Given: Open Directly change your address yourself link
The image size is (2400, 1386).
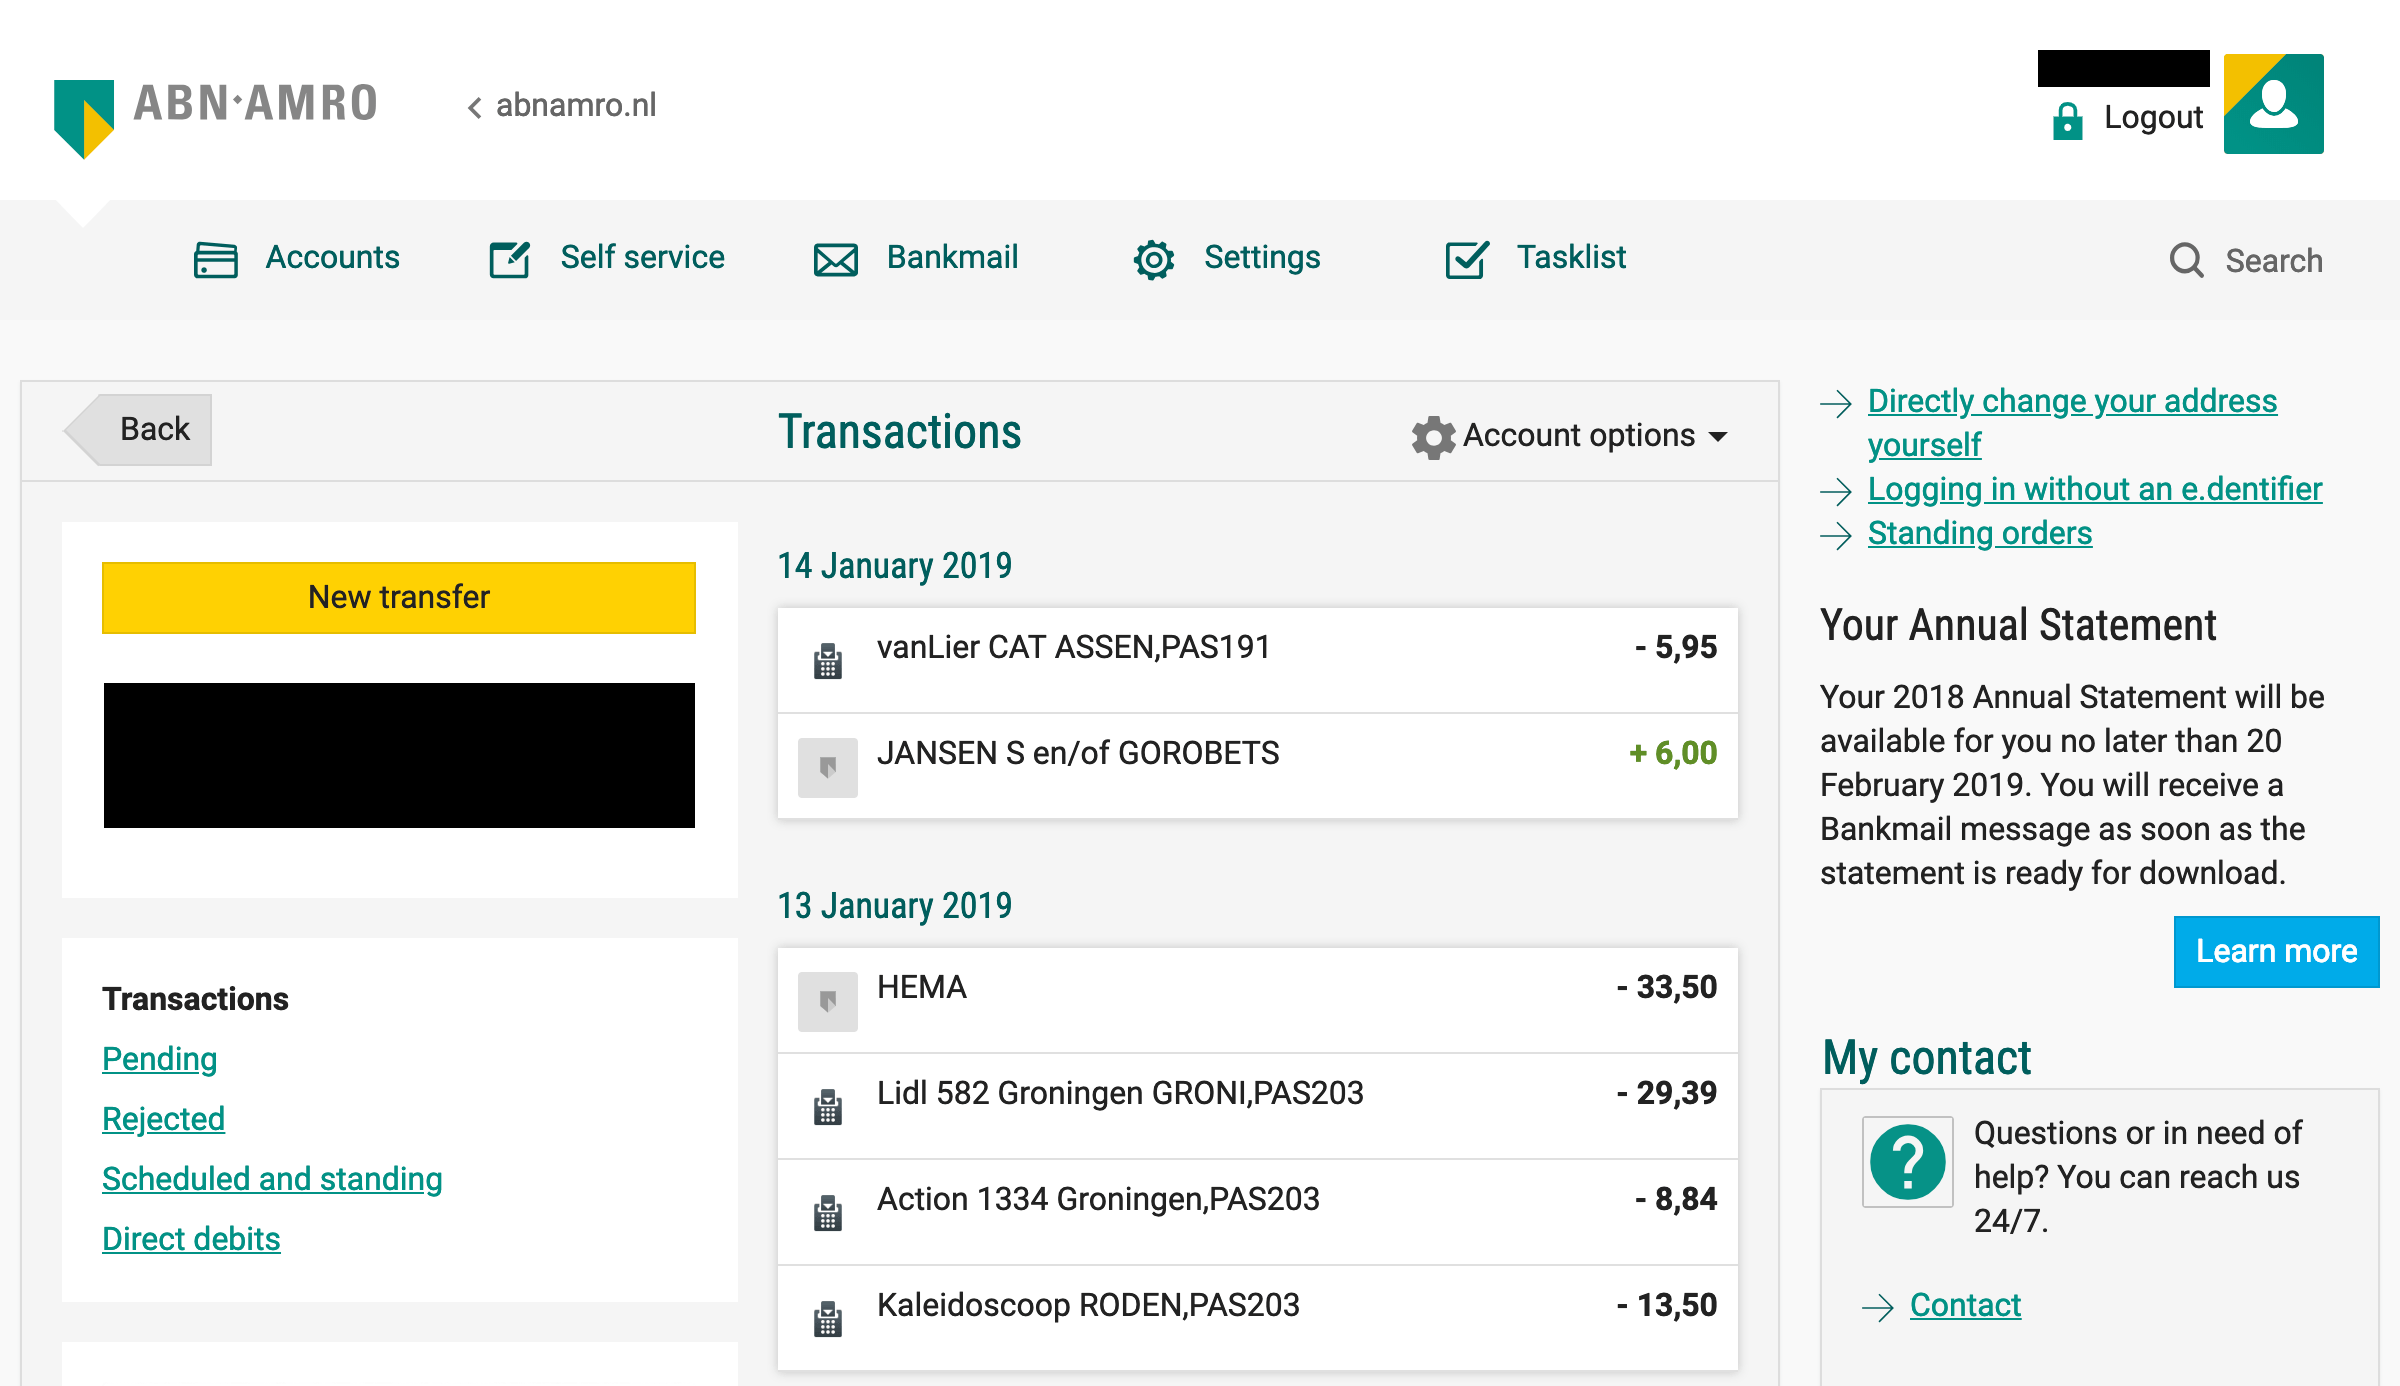Looking at the screenshot, I should pos(2072,422).
